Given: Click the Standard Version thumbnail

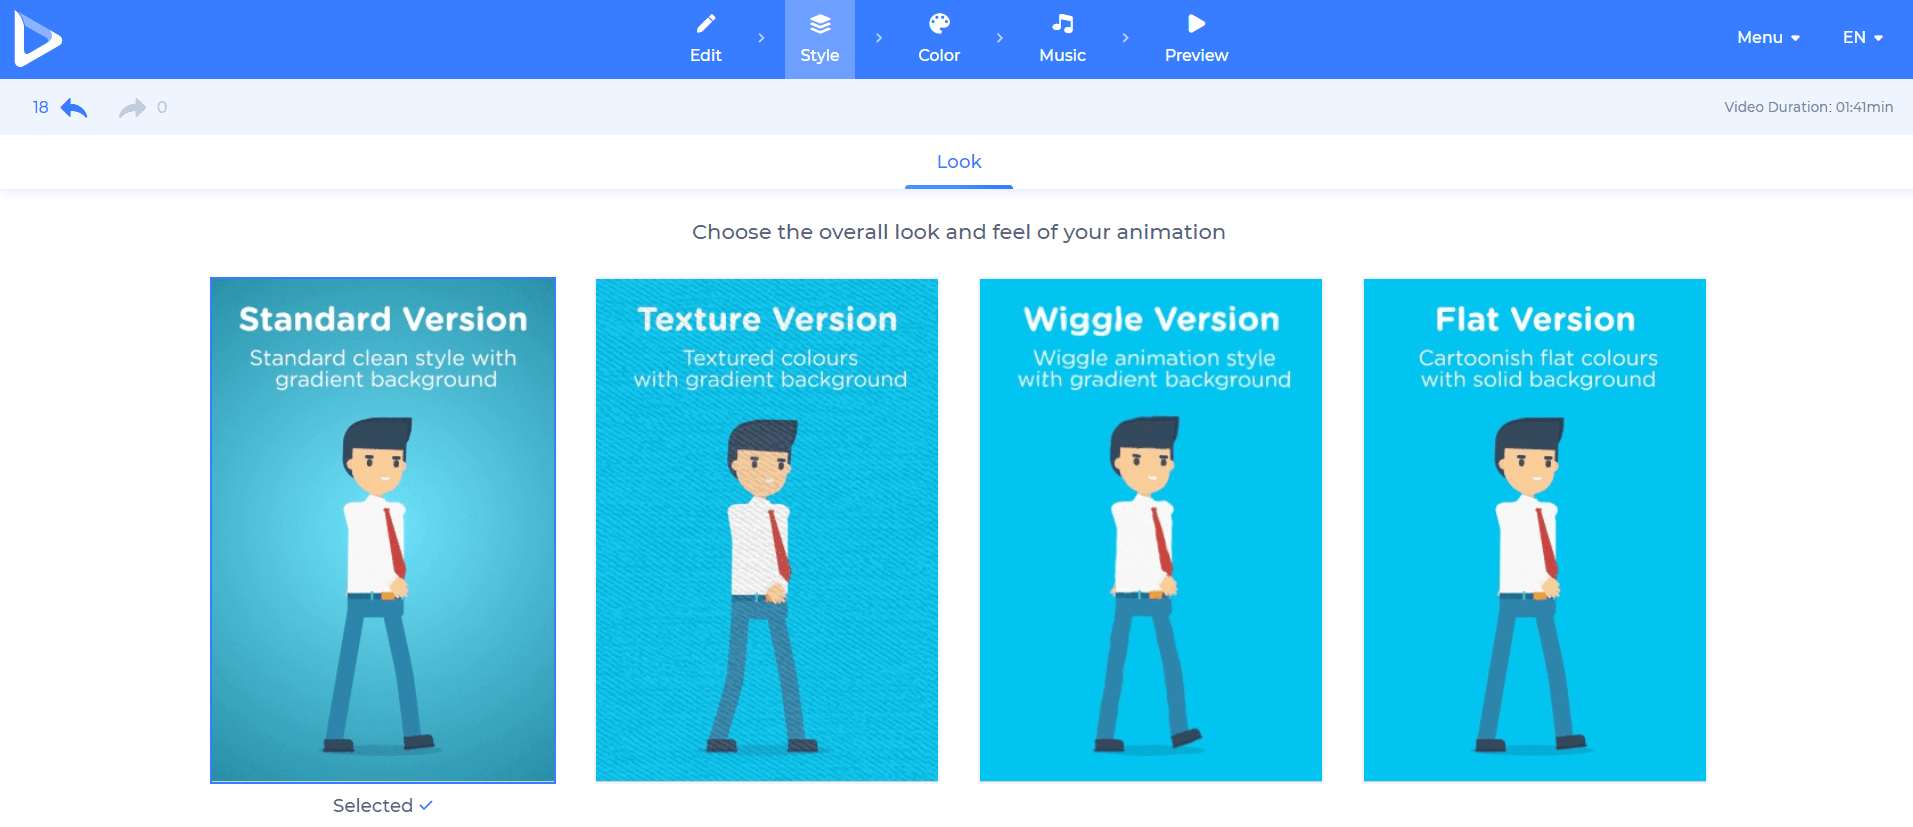Looking at the screenshot, I should click(383, 530).
